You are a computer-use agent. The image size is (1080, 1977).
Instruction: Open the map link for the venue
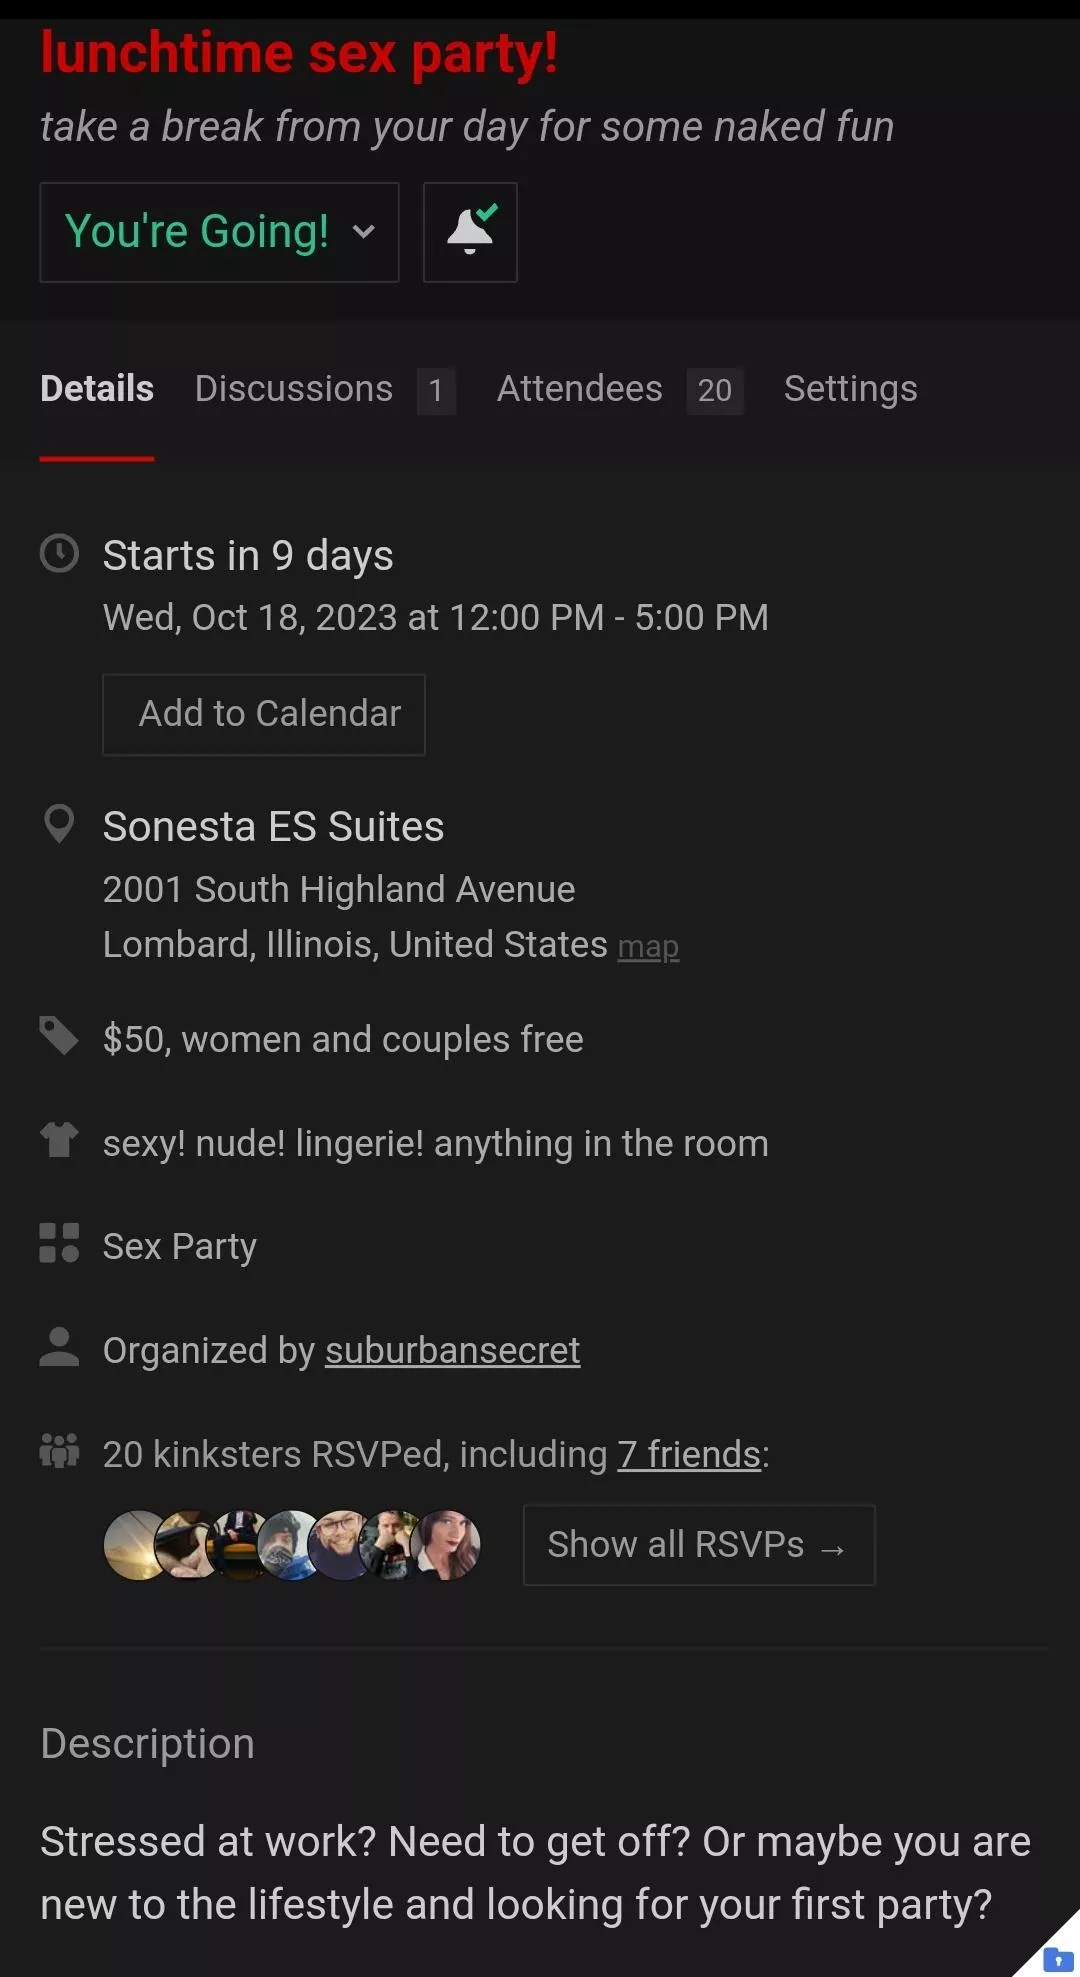tap(648, 947)
